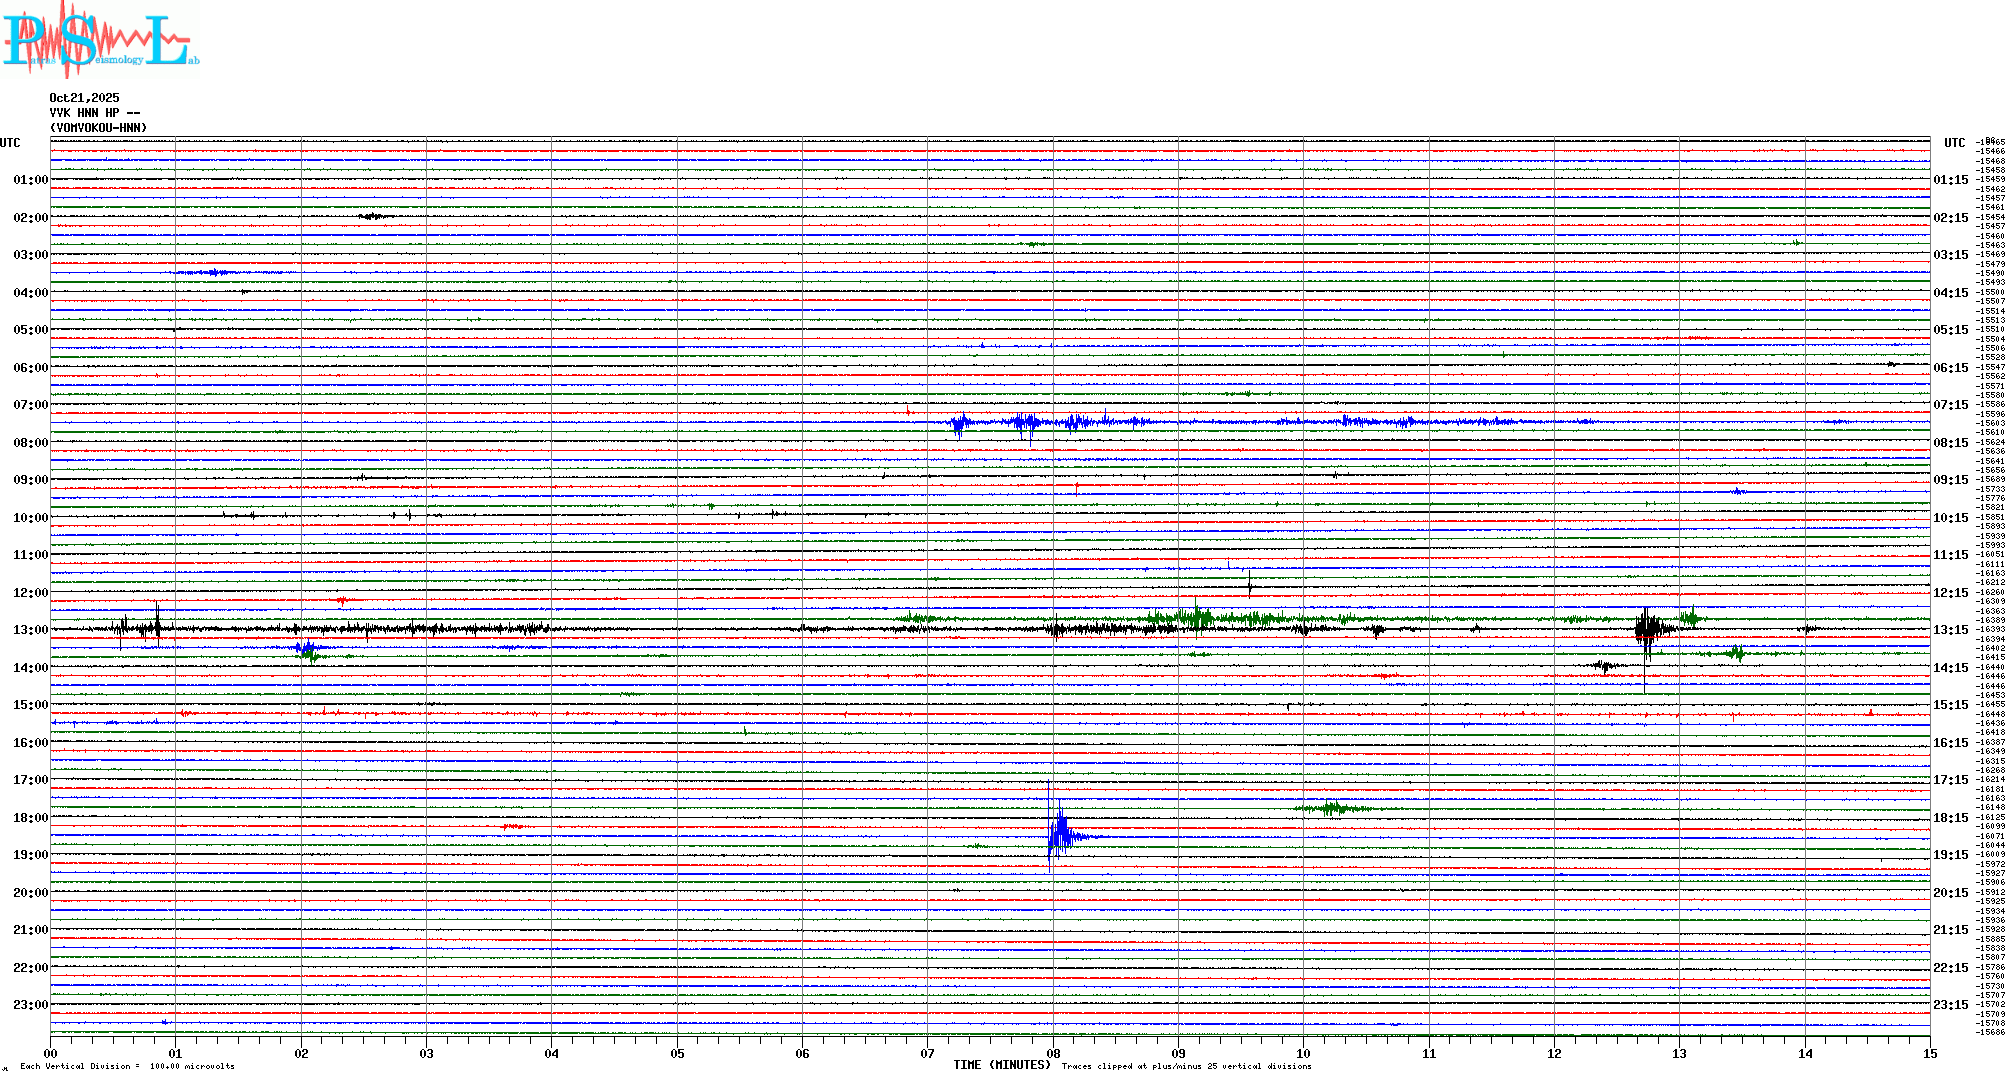Click the TIME (MINUTES) axis title

[1001, 1065]
